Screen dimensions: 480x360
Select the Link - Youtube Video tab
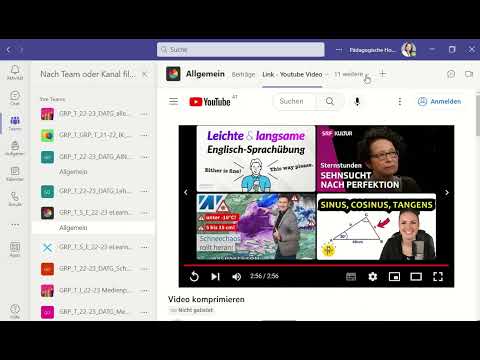(x=292, y=74)
